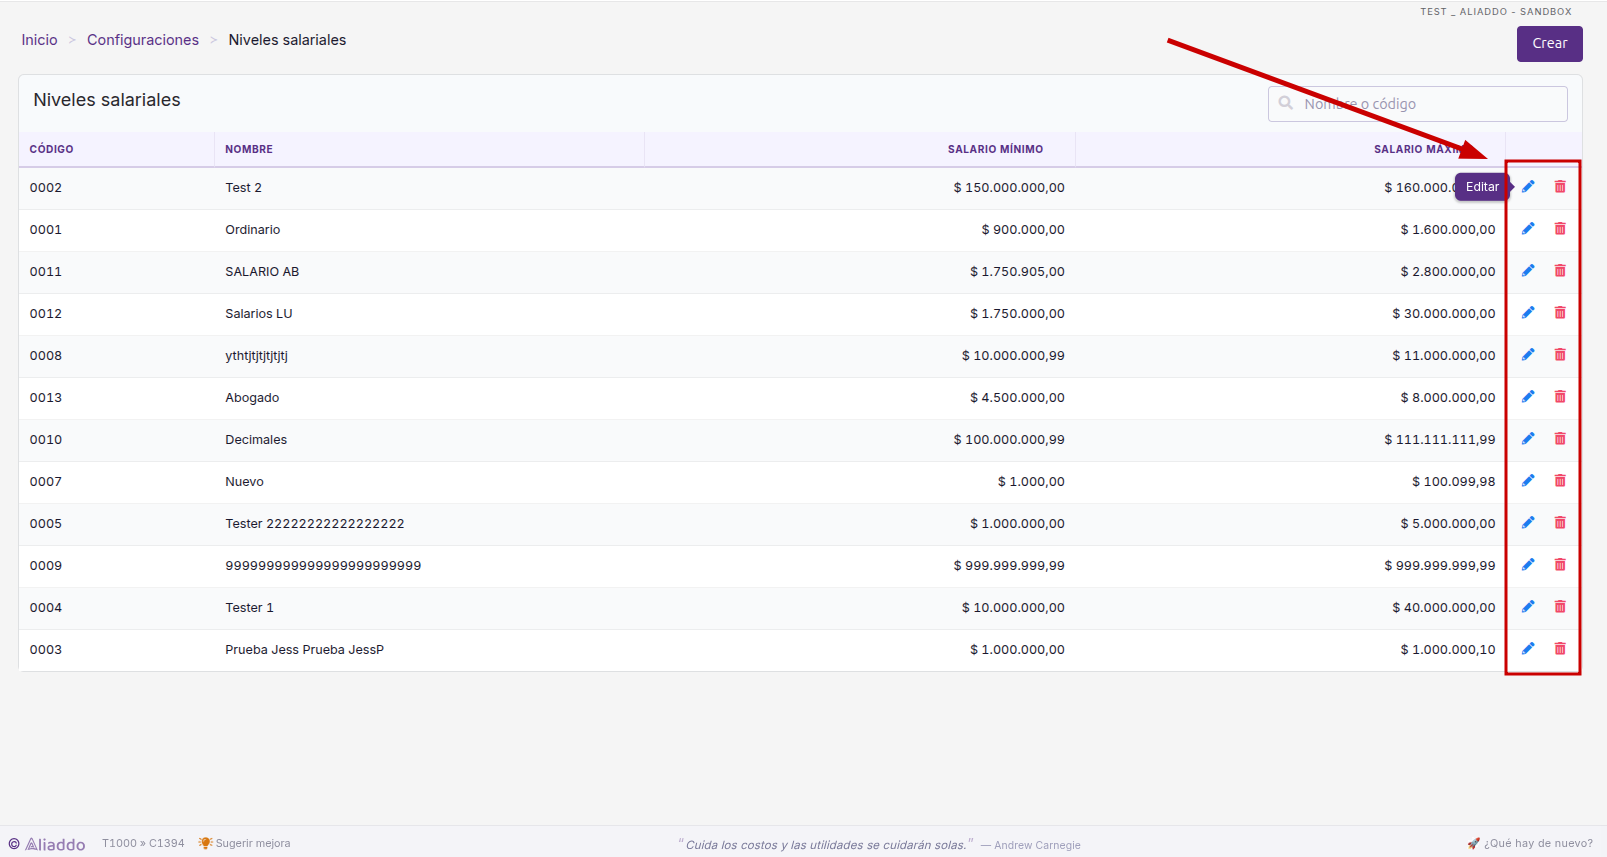Delete the Prueba Jess row
This screenshot has height=857, width=1607.
coord(1560,649)
